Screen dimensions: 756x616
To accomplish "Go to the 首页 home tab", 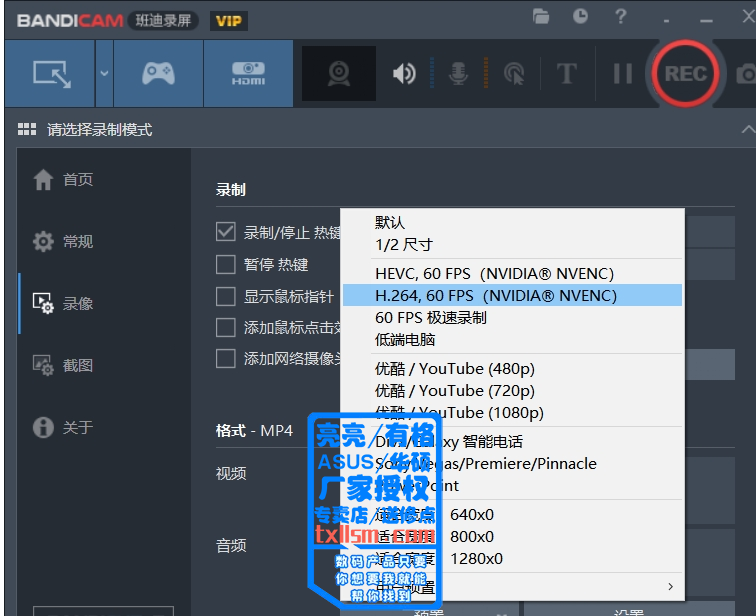I will tap(63, 179).
